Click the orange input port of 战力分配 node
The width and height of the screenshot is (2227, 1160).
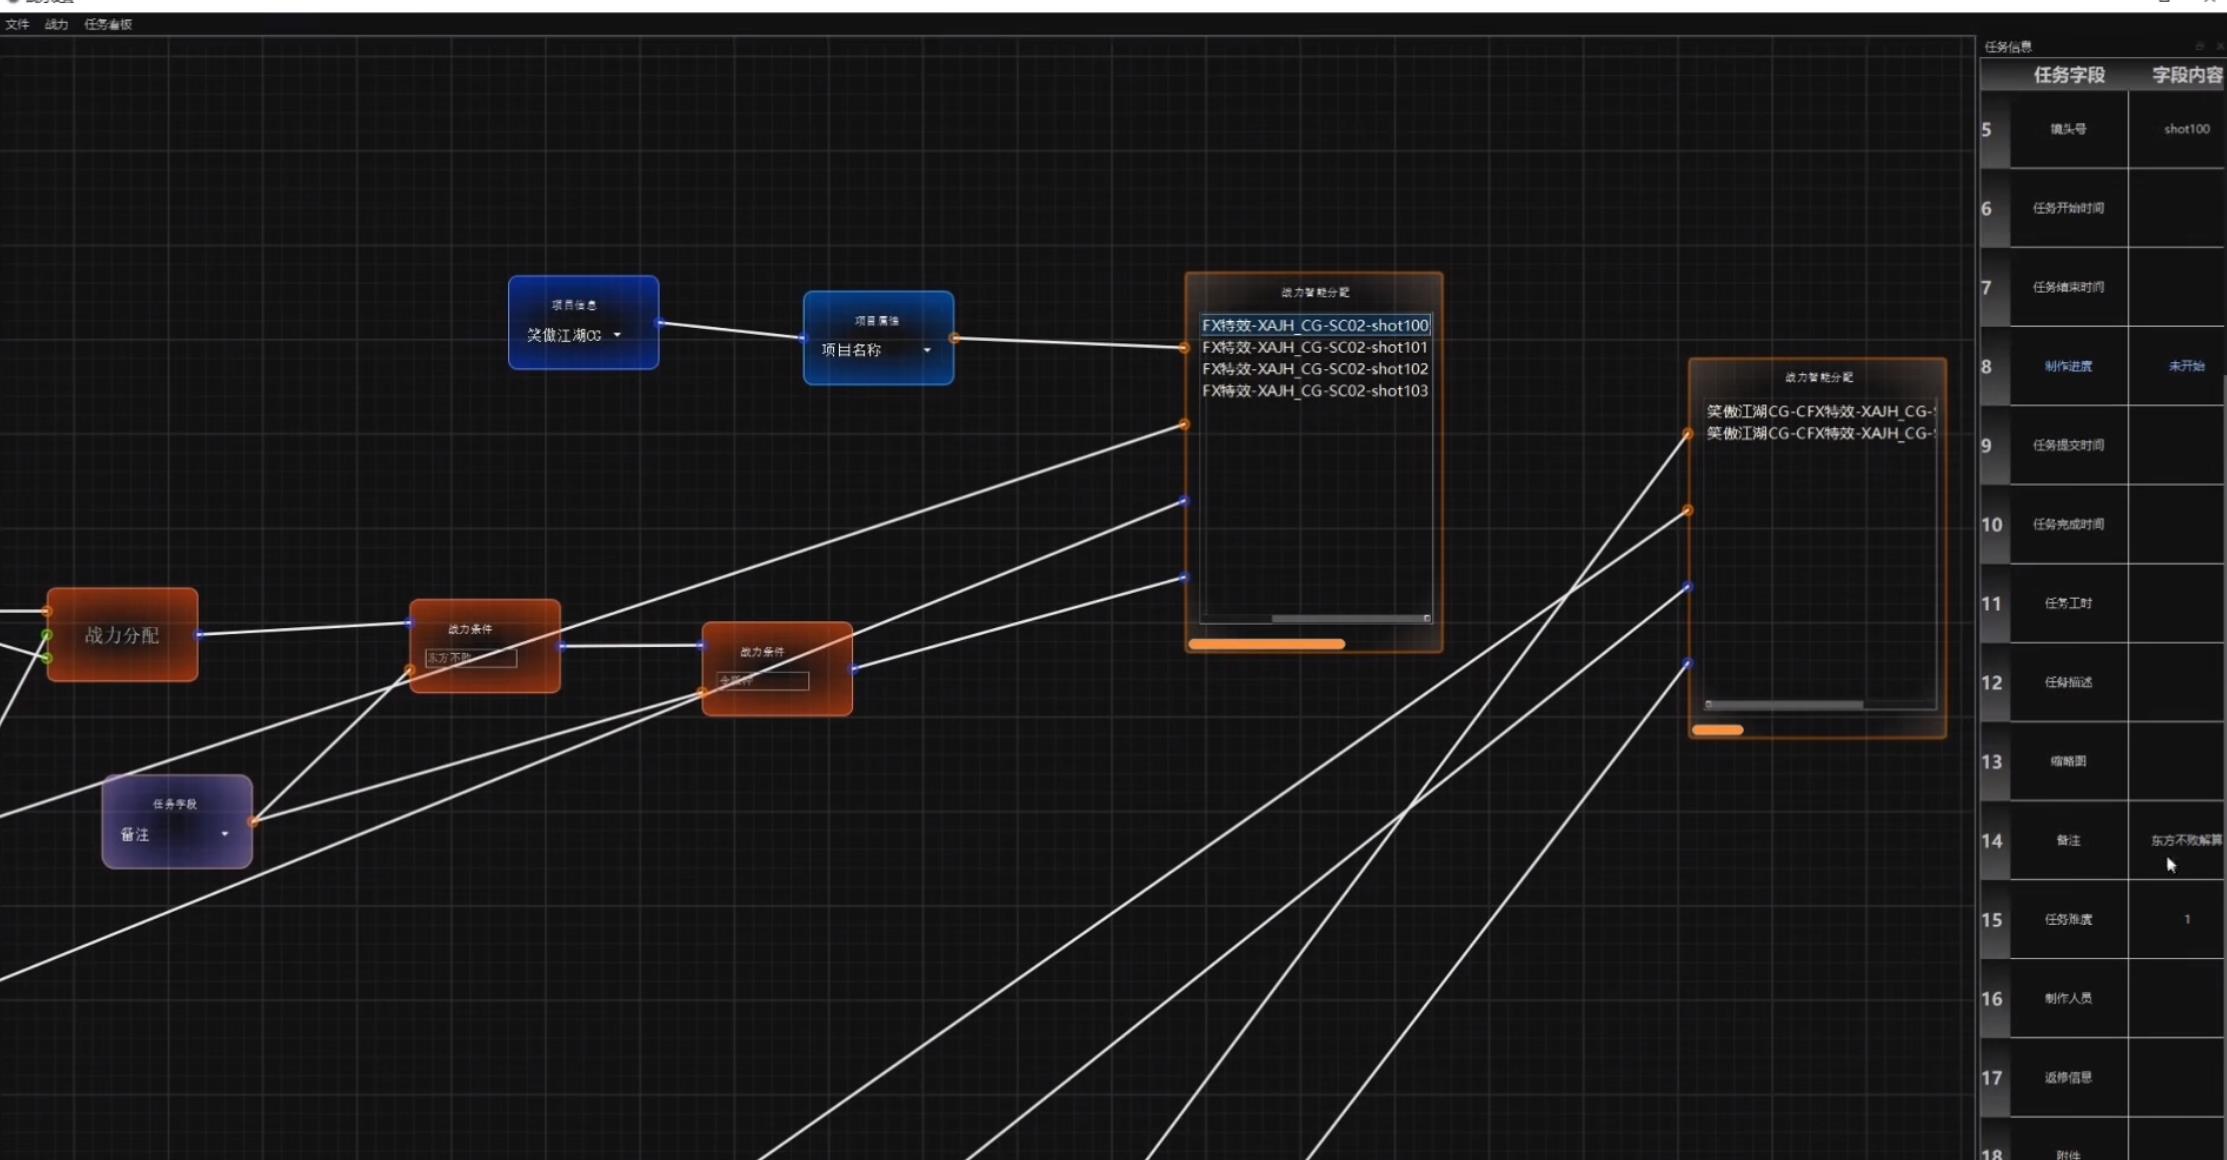coord(47,611)
